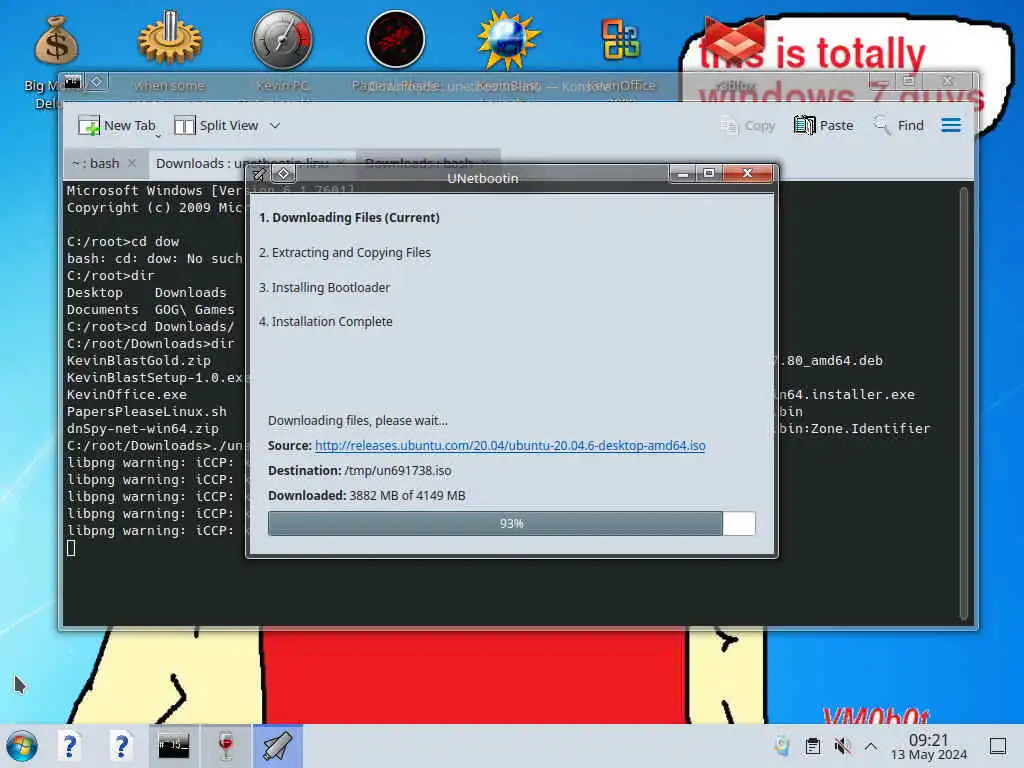Viewport: 1024px width, 768px height.
Task: Close the UNetbootin window
Action: [748, 174]
